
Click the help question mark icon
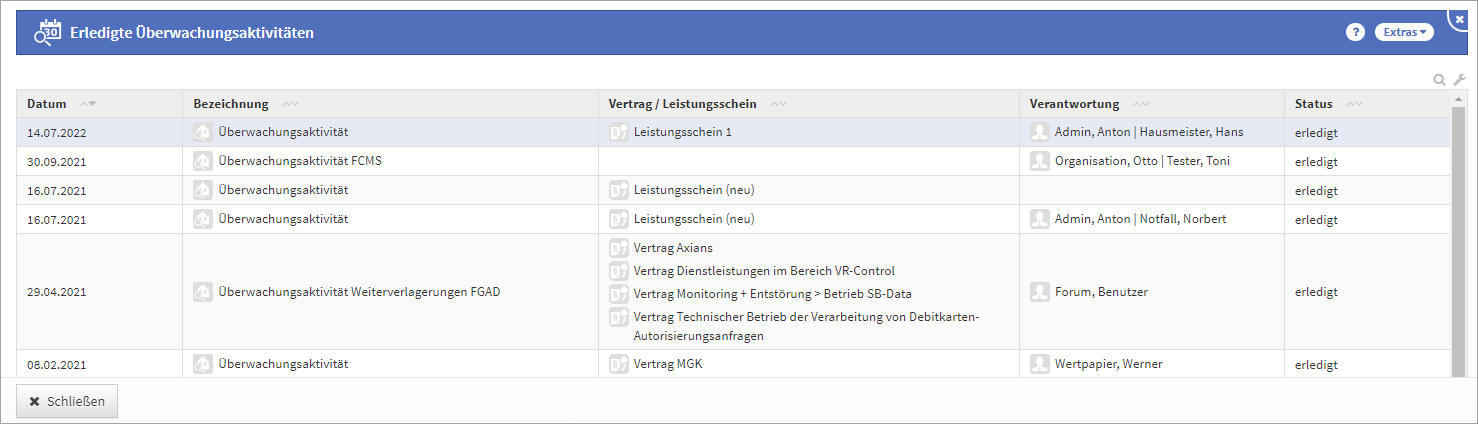tap(1355, 32)
